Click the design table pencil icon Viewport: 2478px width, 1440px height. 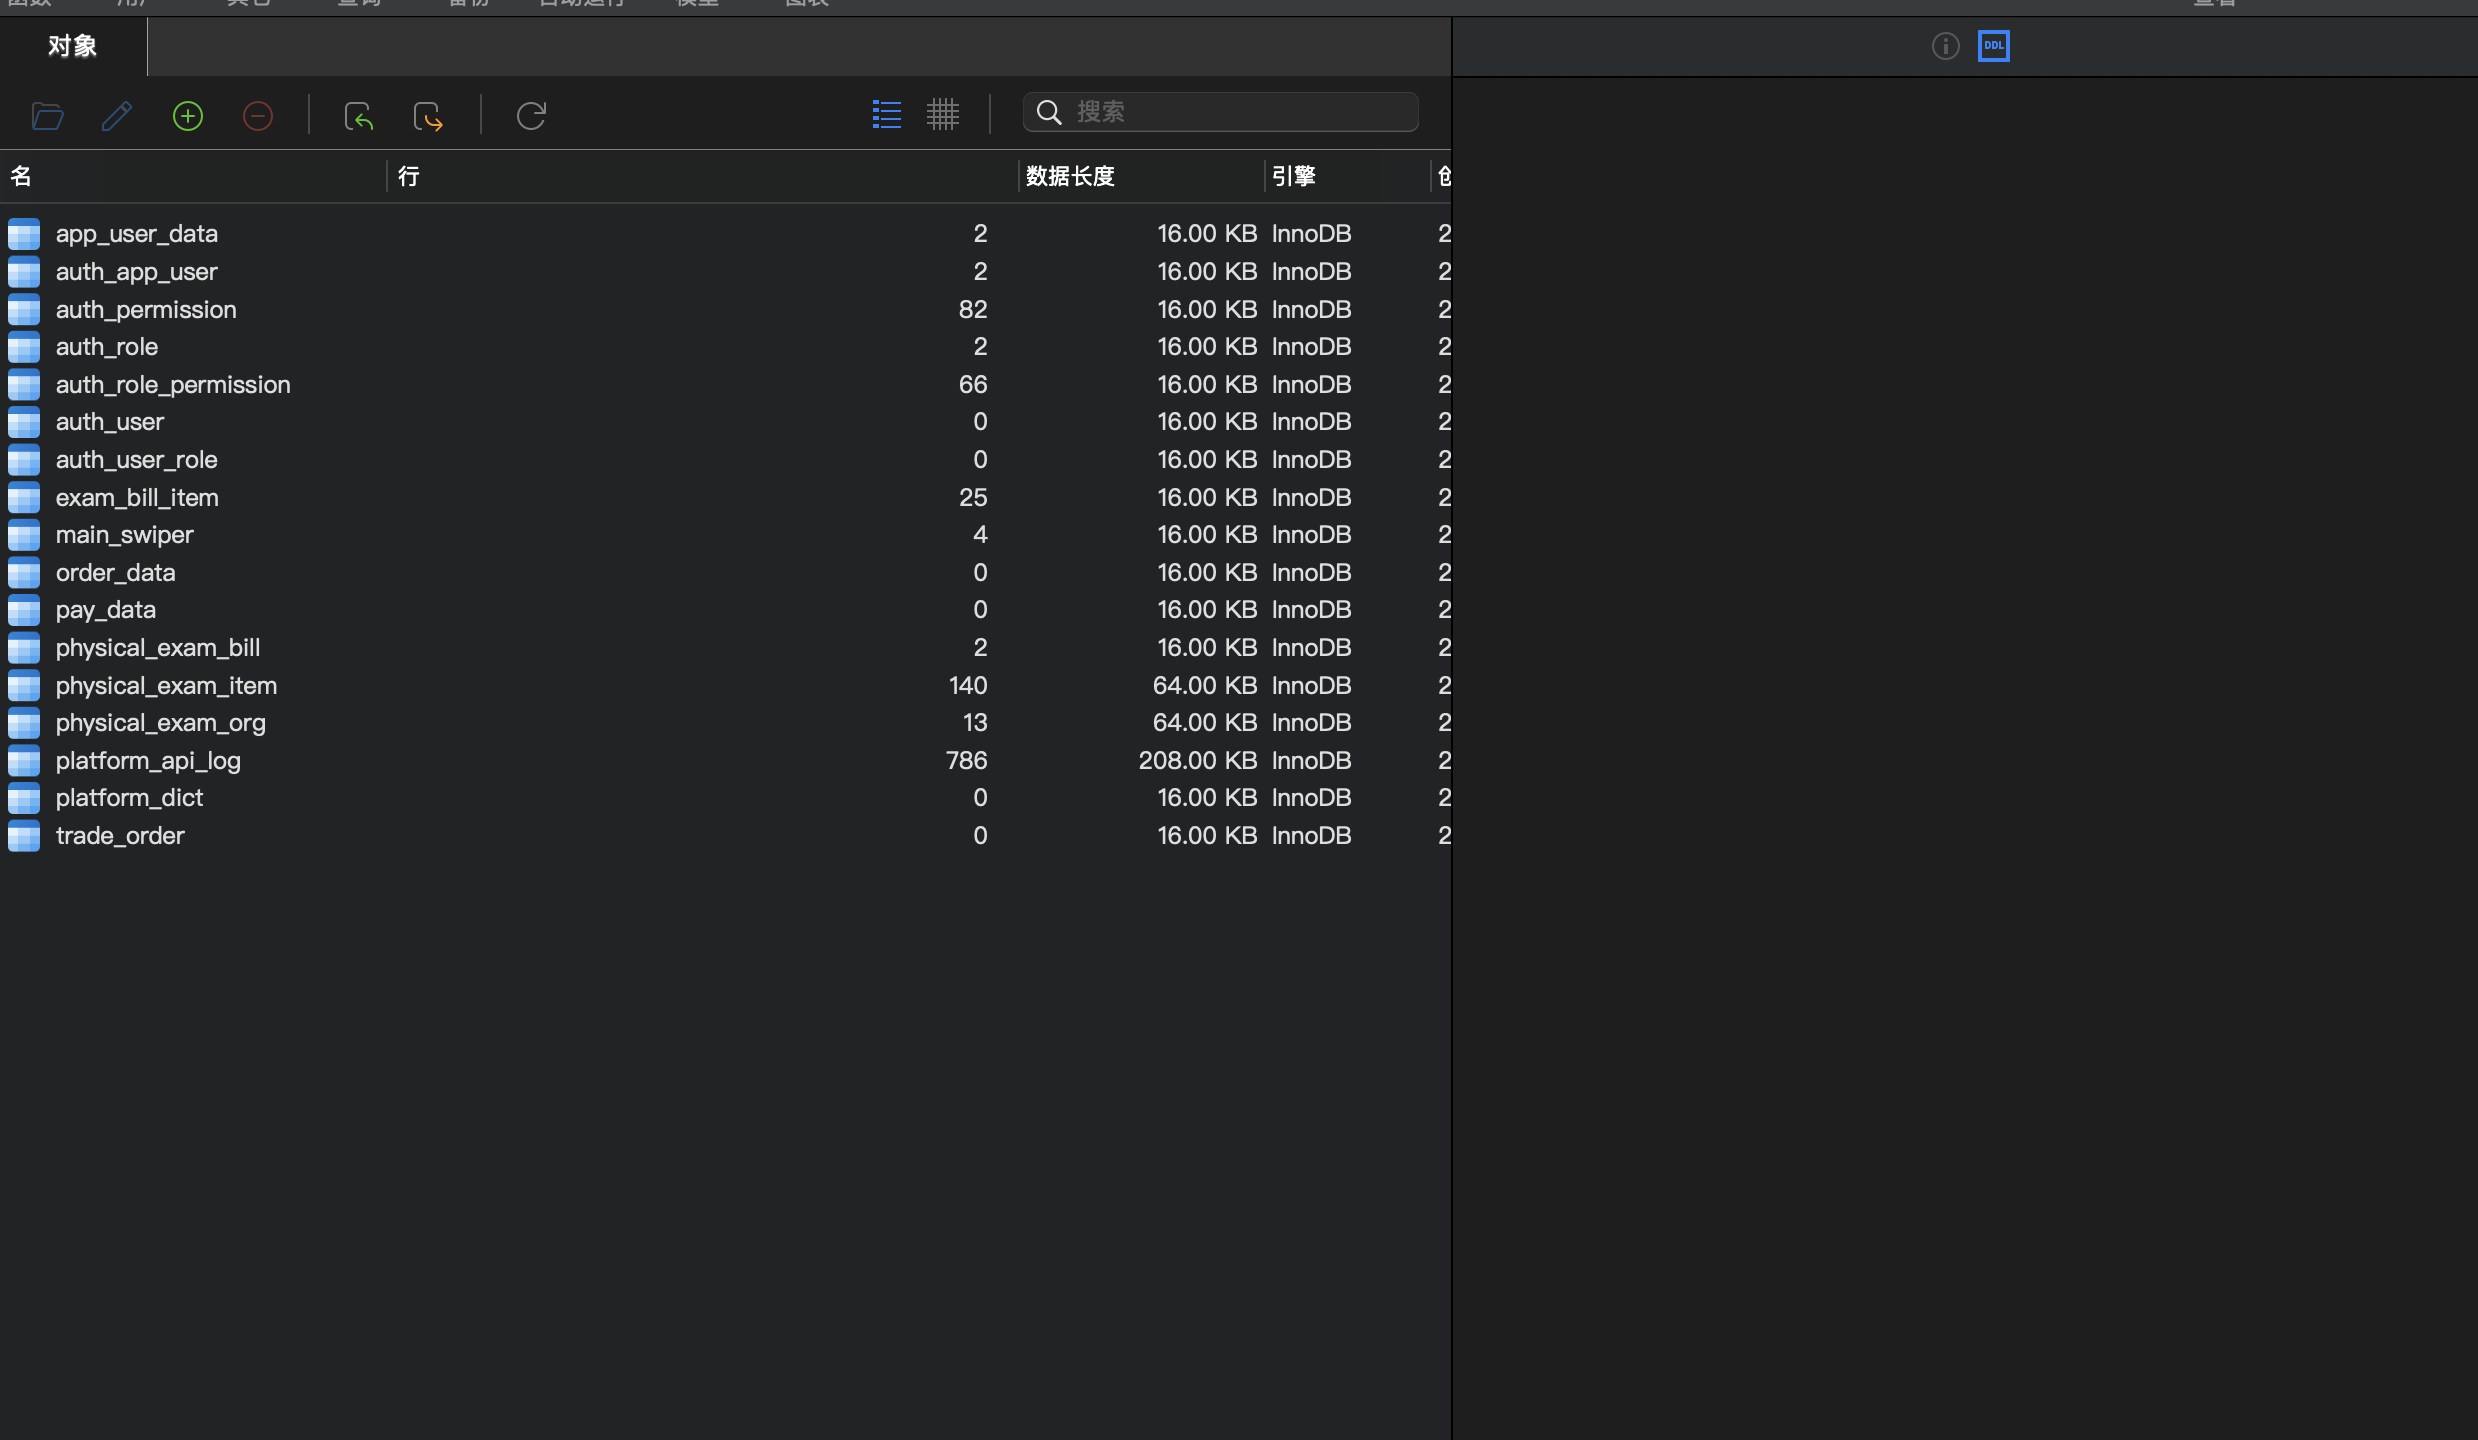[x=117, y=116]
